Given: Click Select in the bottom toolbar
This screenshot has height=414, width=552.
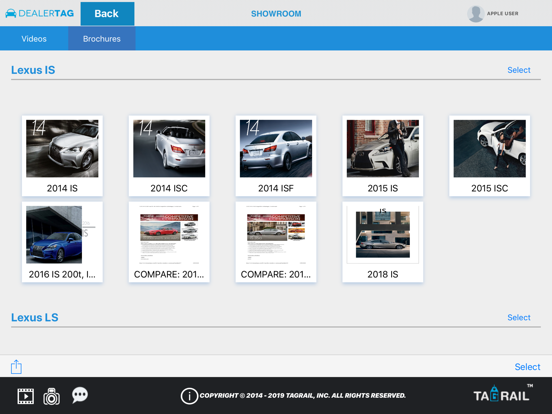Looking at the screenshot, I should [527, 367].
